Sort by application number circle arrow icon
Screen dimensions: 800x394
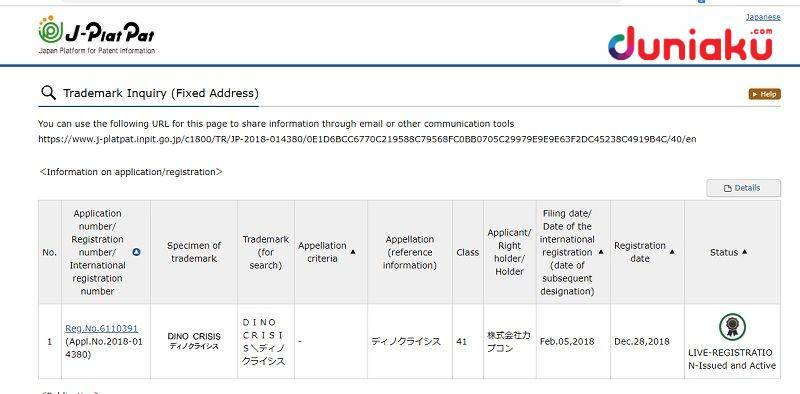pos(136,252)
